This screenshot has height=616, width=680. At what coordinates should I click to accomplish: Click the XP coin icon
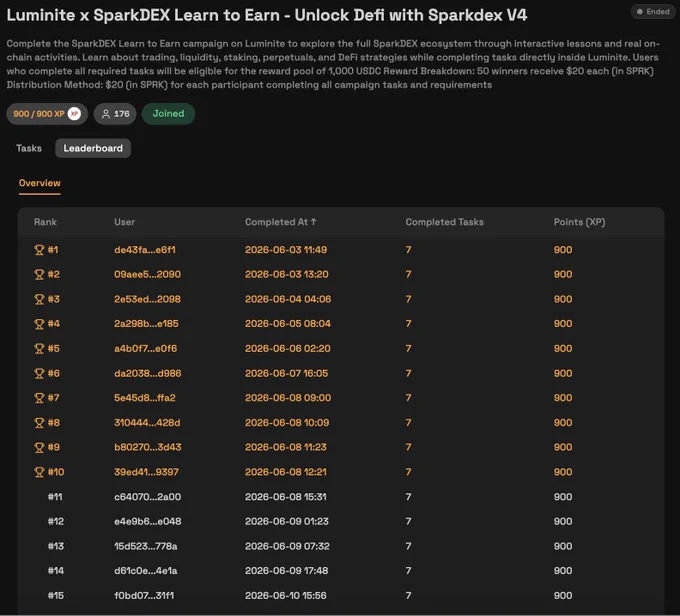pos(74,114)
